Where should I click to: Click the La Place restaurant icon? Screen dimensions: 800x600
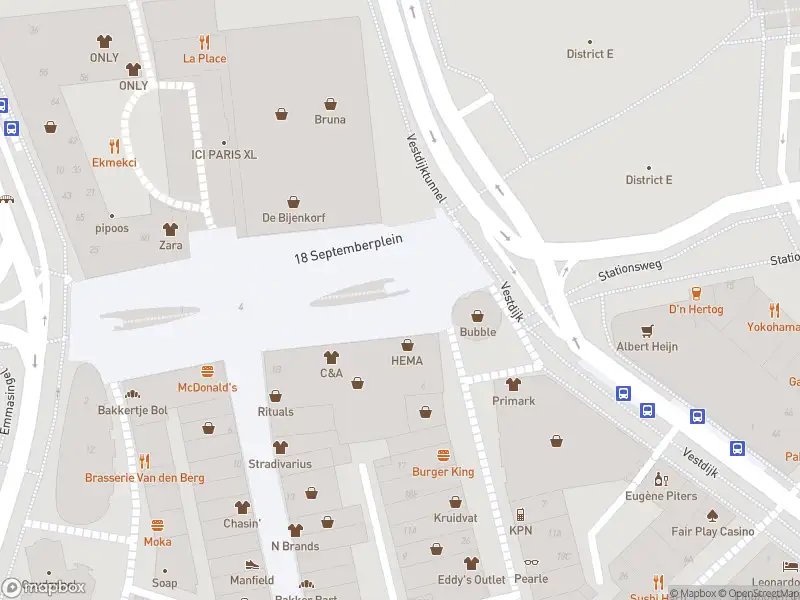[204, 42]
